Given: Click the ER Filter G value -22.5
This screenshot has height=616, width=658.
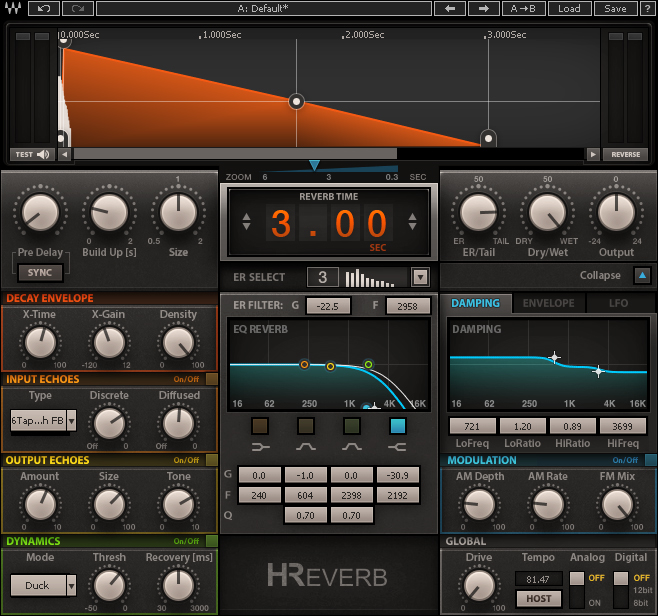Looking at the screenshot, I should (x=328, y=306).
